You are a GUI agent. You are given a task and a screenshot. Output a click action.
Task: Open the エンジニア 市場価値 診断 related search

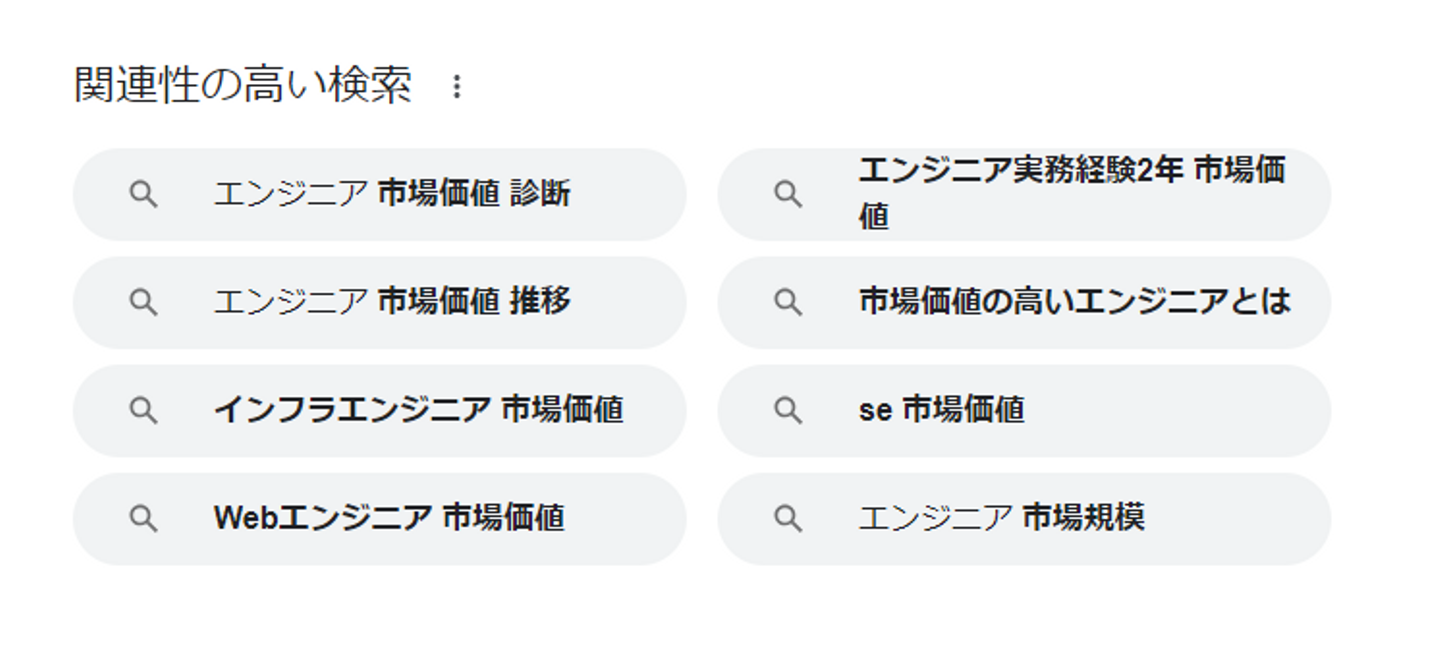(391, 194)
